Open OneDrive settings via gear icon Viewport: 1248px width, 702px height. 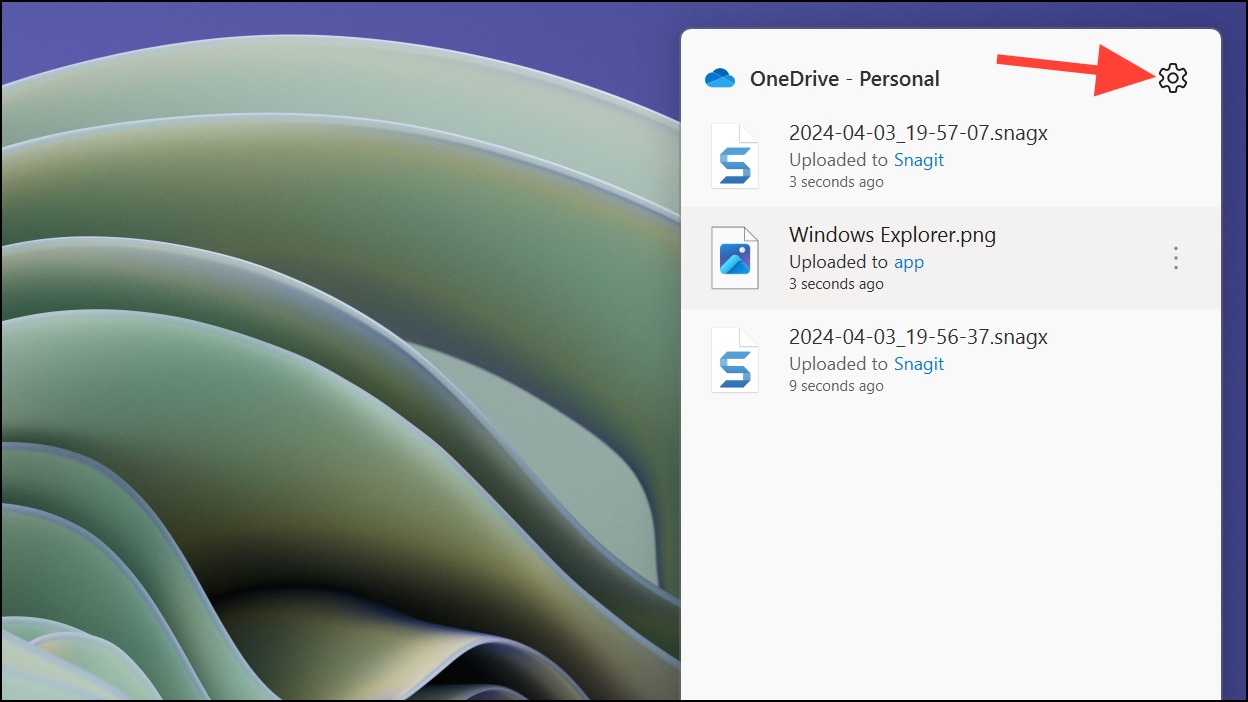click(x=1172, y=78)
